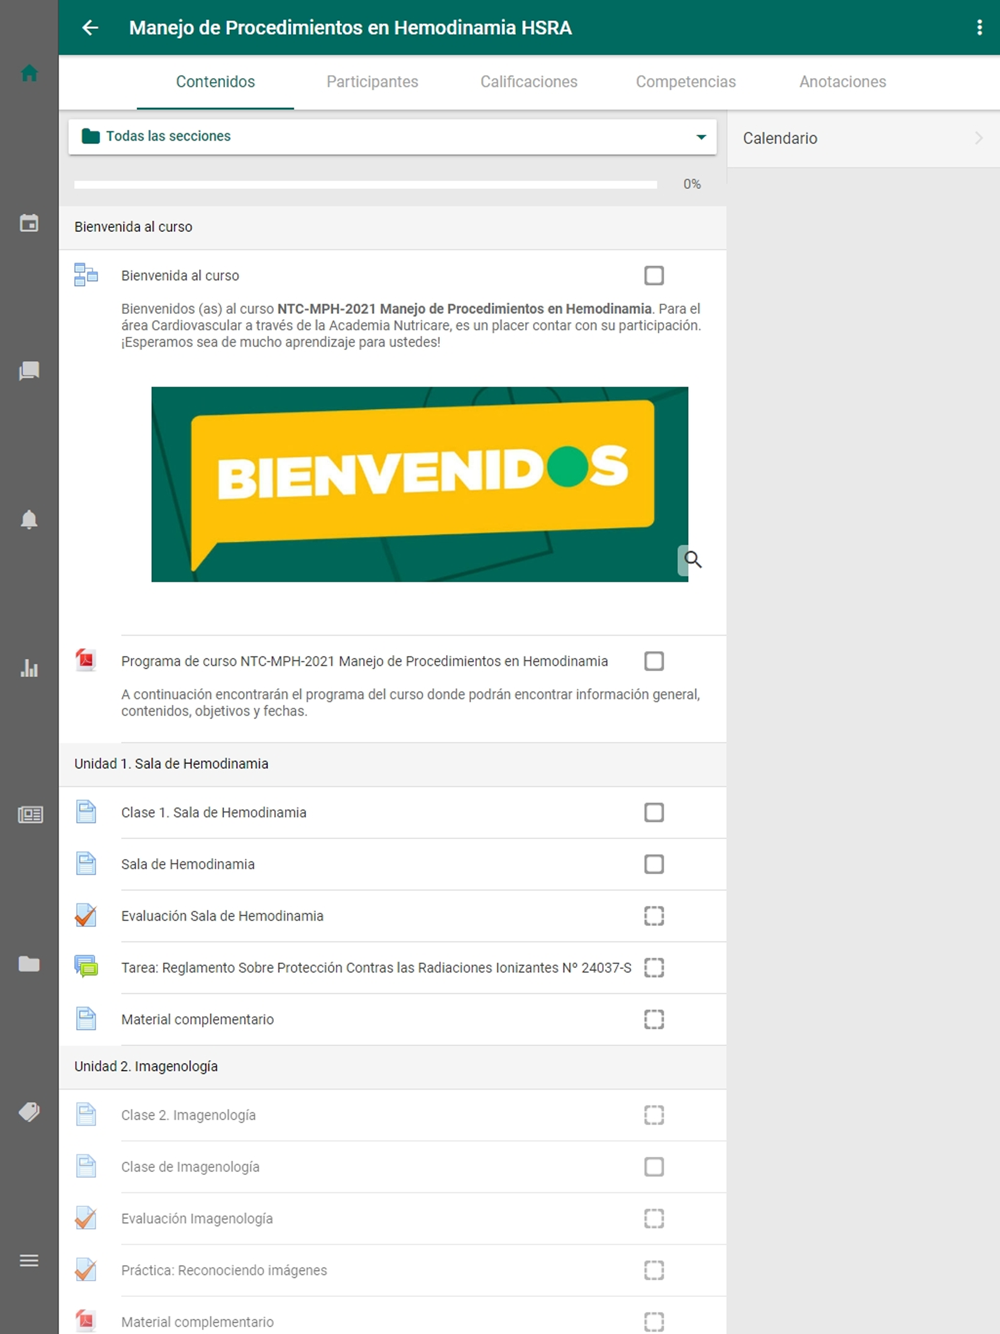Click the page icon for Clase de Imagenología
1000x1334 pixels.
point(86,1166)
